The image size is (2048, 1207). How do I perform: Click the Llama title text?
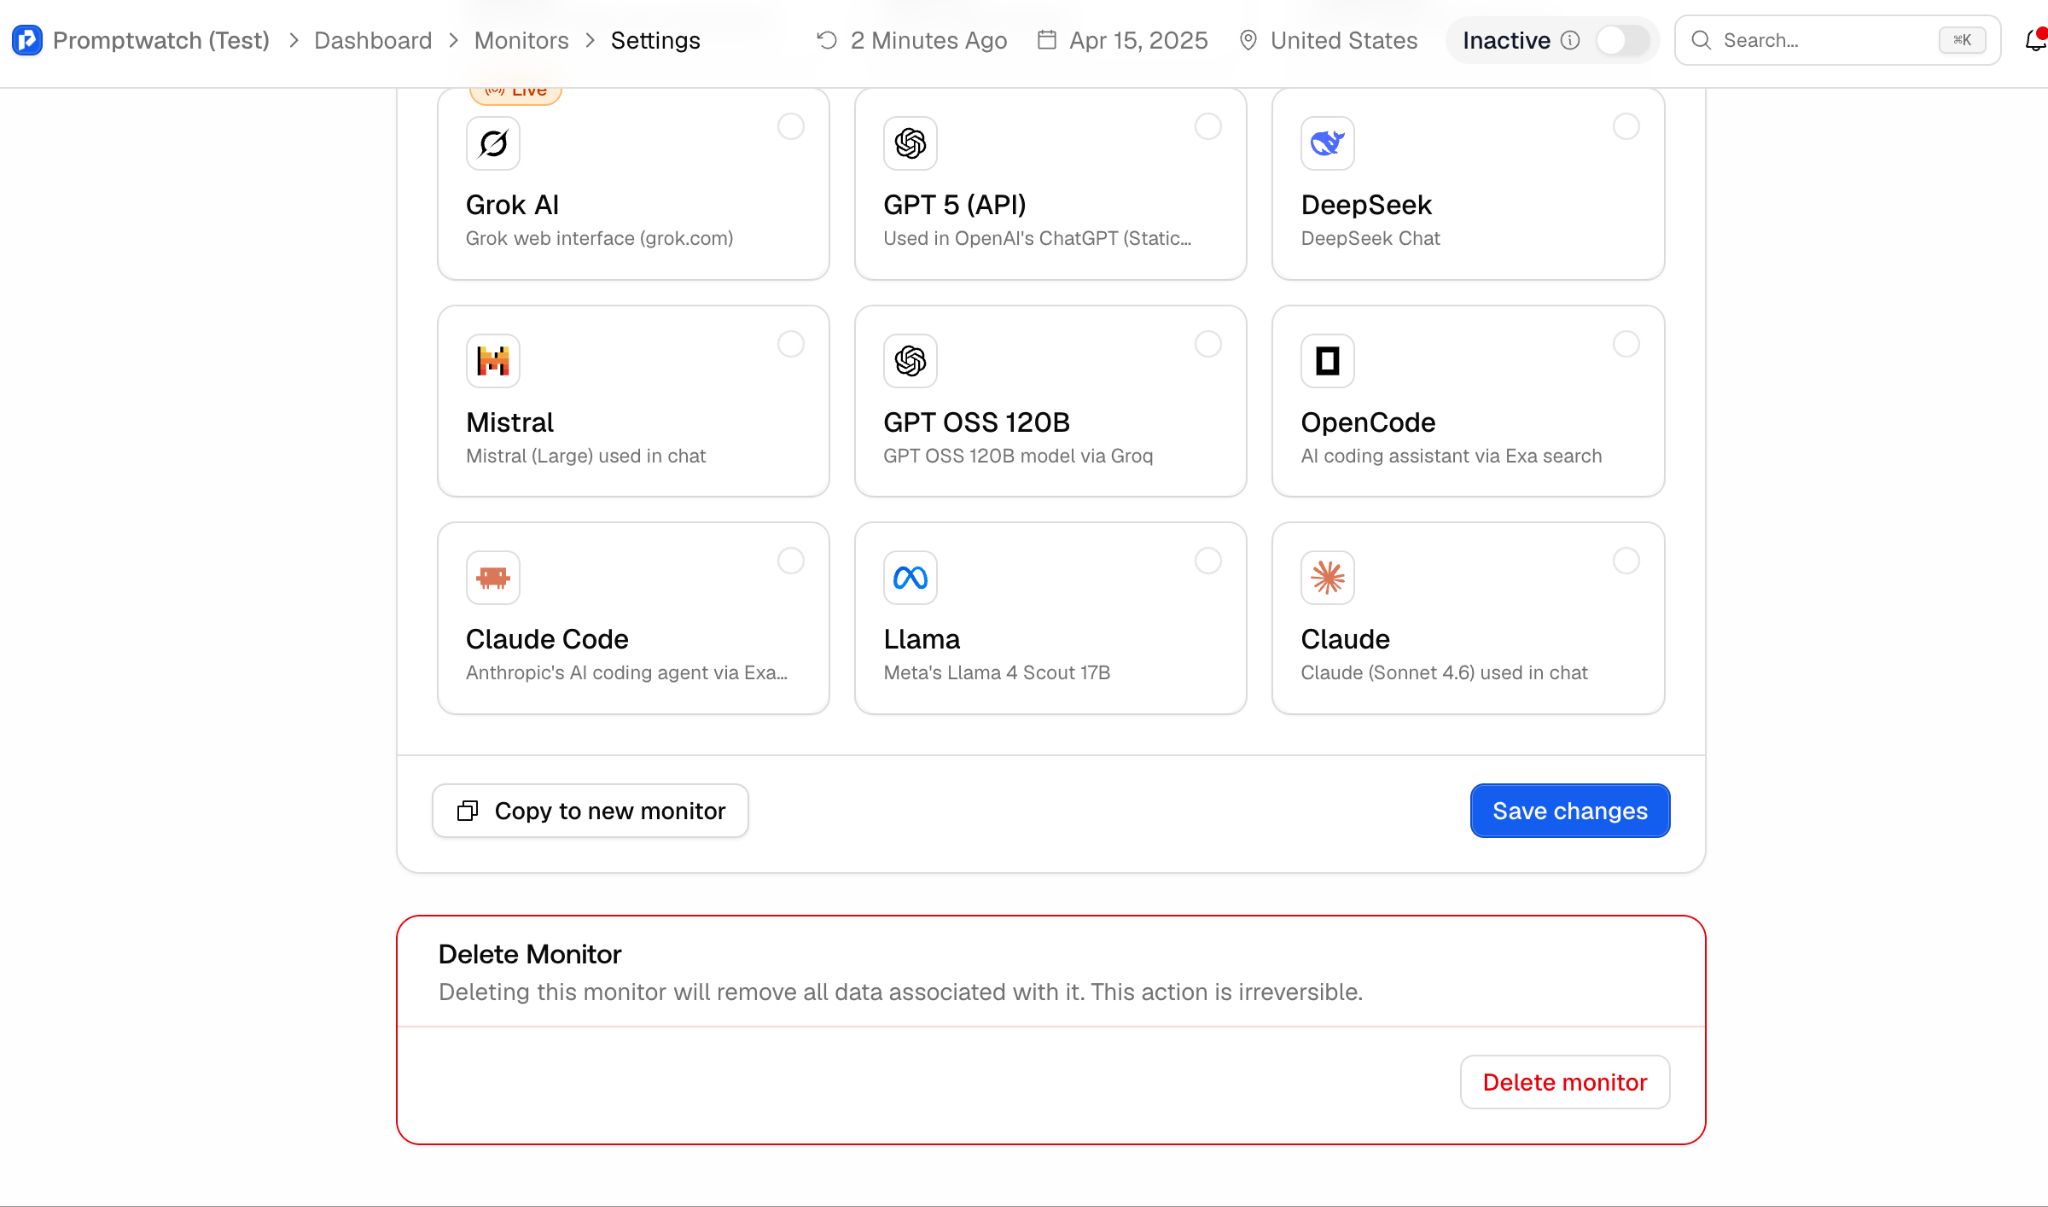pos(922,639)
